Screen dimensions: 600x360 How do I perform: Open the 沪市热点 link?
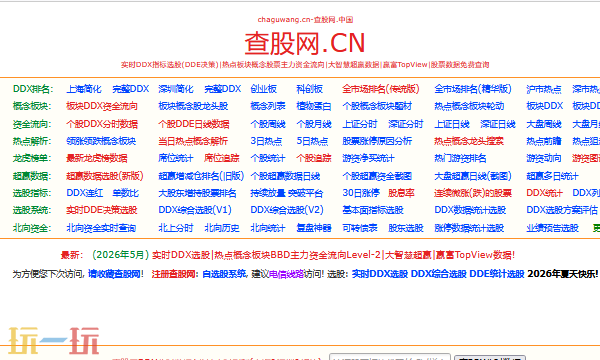pyautogui.click(x=544, y=89)
